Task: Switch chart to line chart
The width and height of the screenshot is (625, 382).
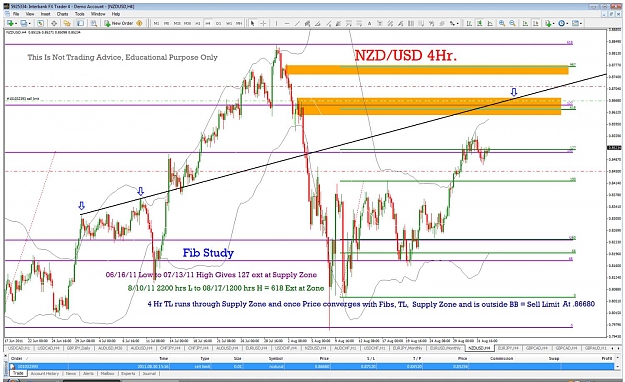Action: click(490, 24)
